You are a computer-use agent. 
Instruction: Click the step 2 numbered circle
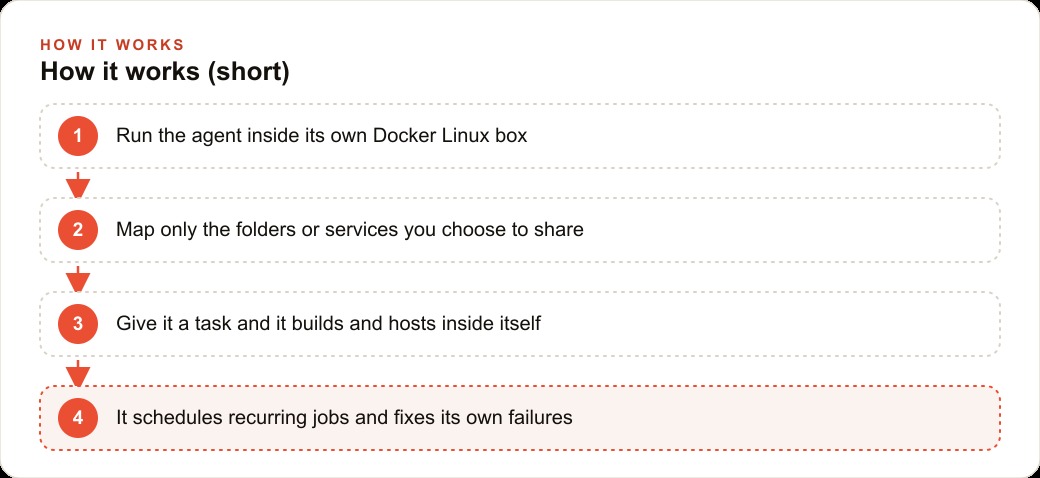click(x=78, y=230)
